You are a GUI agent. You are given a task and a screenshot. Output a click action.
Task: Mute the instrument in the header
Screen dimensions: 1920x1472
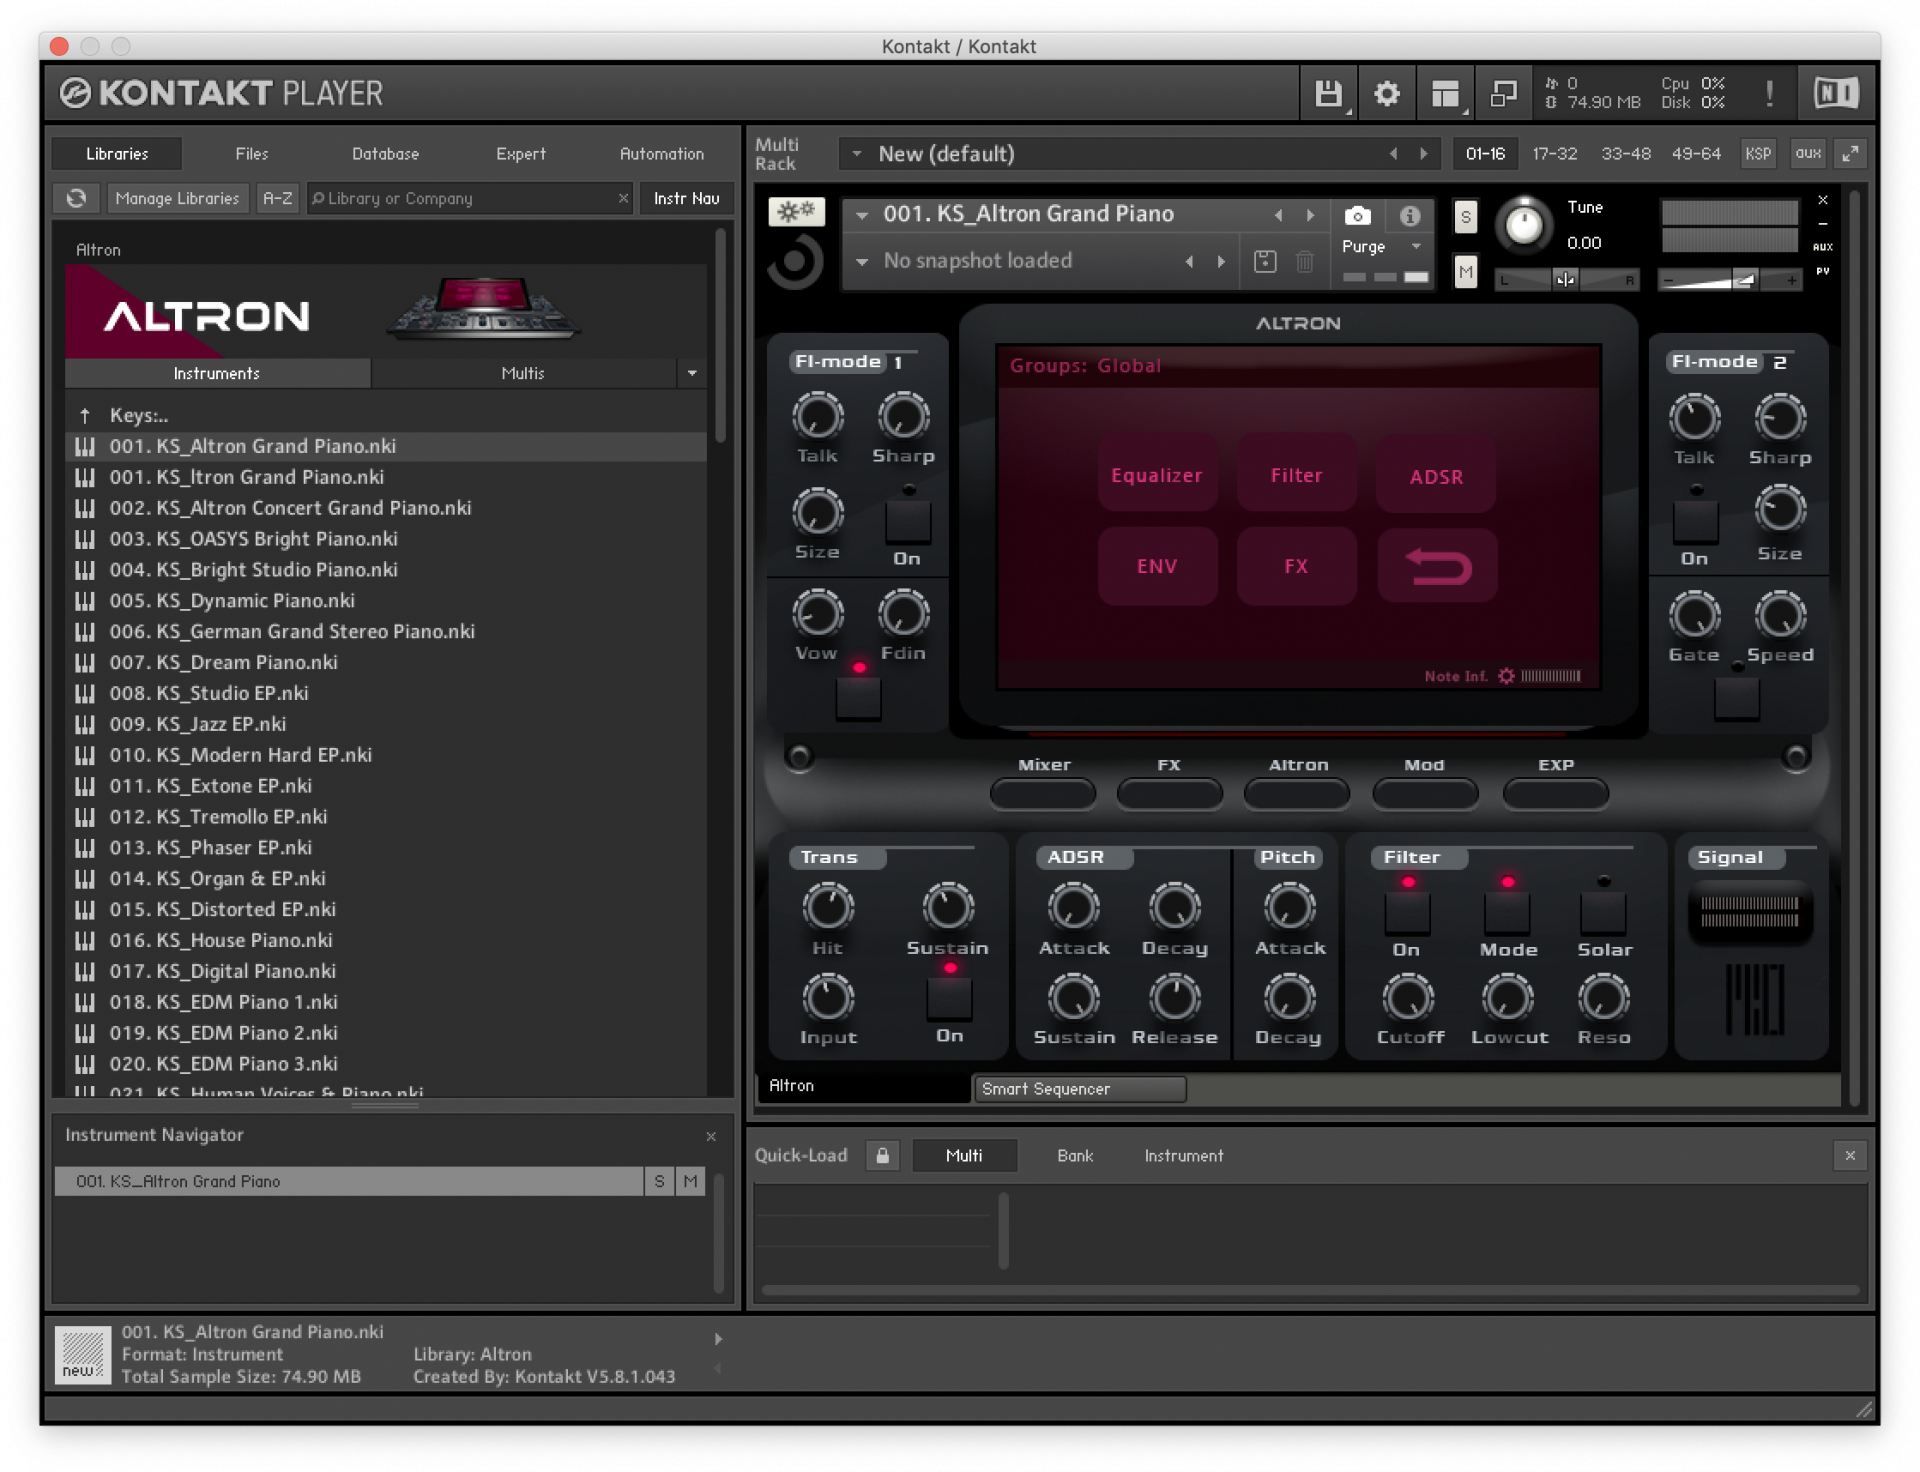(1465, 272)
